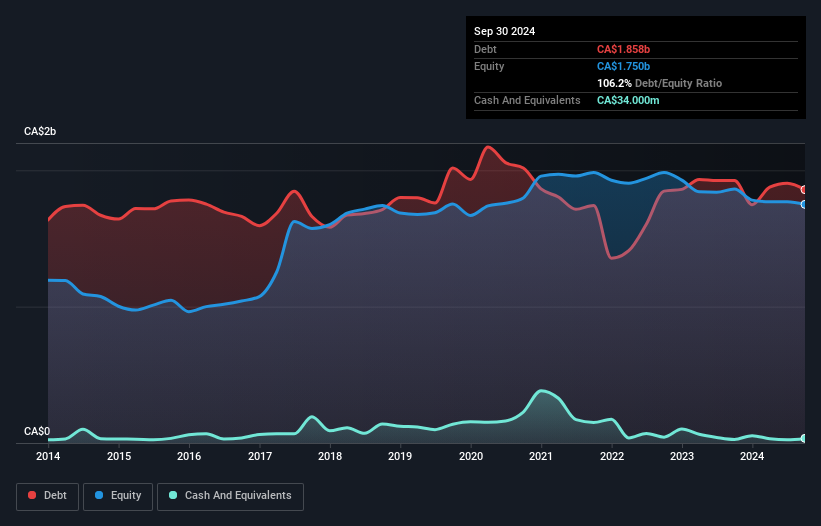Click the red Debt endpoint marker
The image size is (821, 526).
(804, 189)
